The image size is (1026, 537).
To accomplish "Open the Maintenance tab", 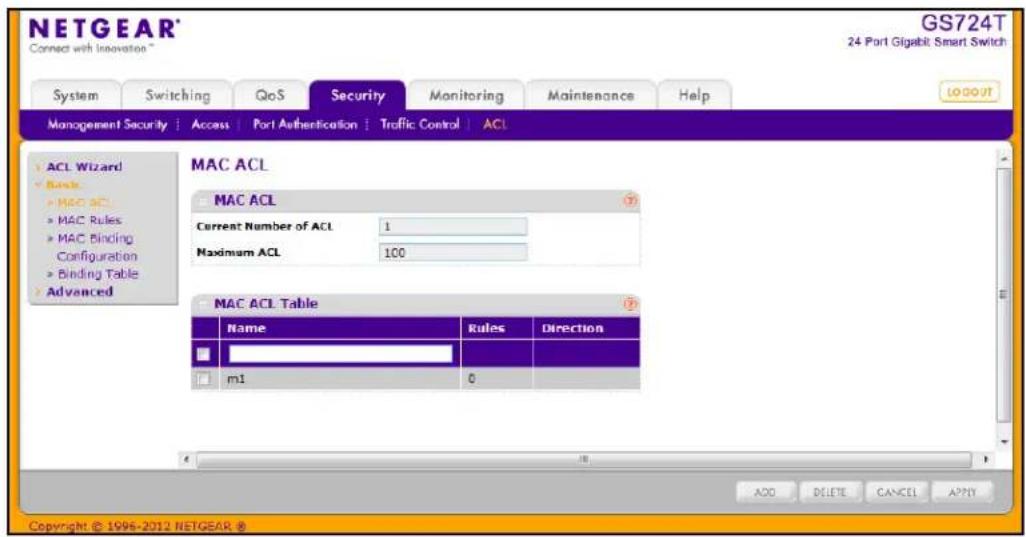I will point(590,95).
